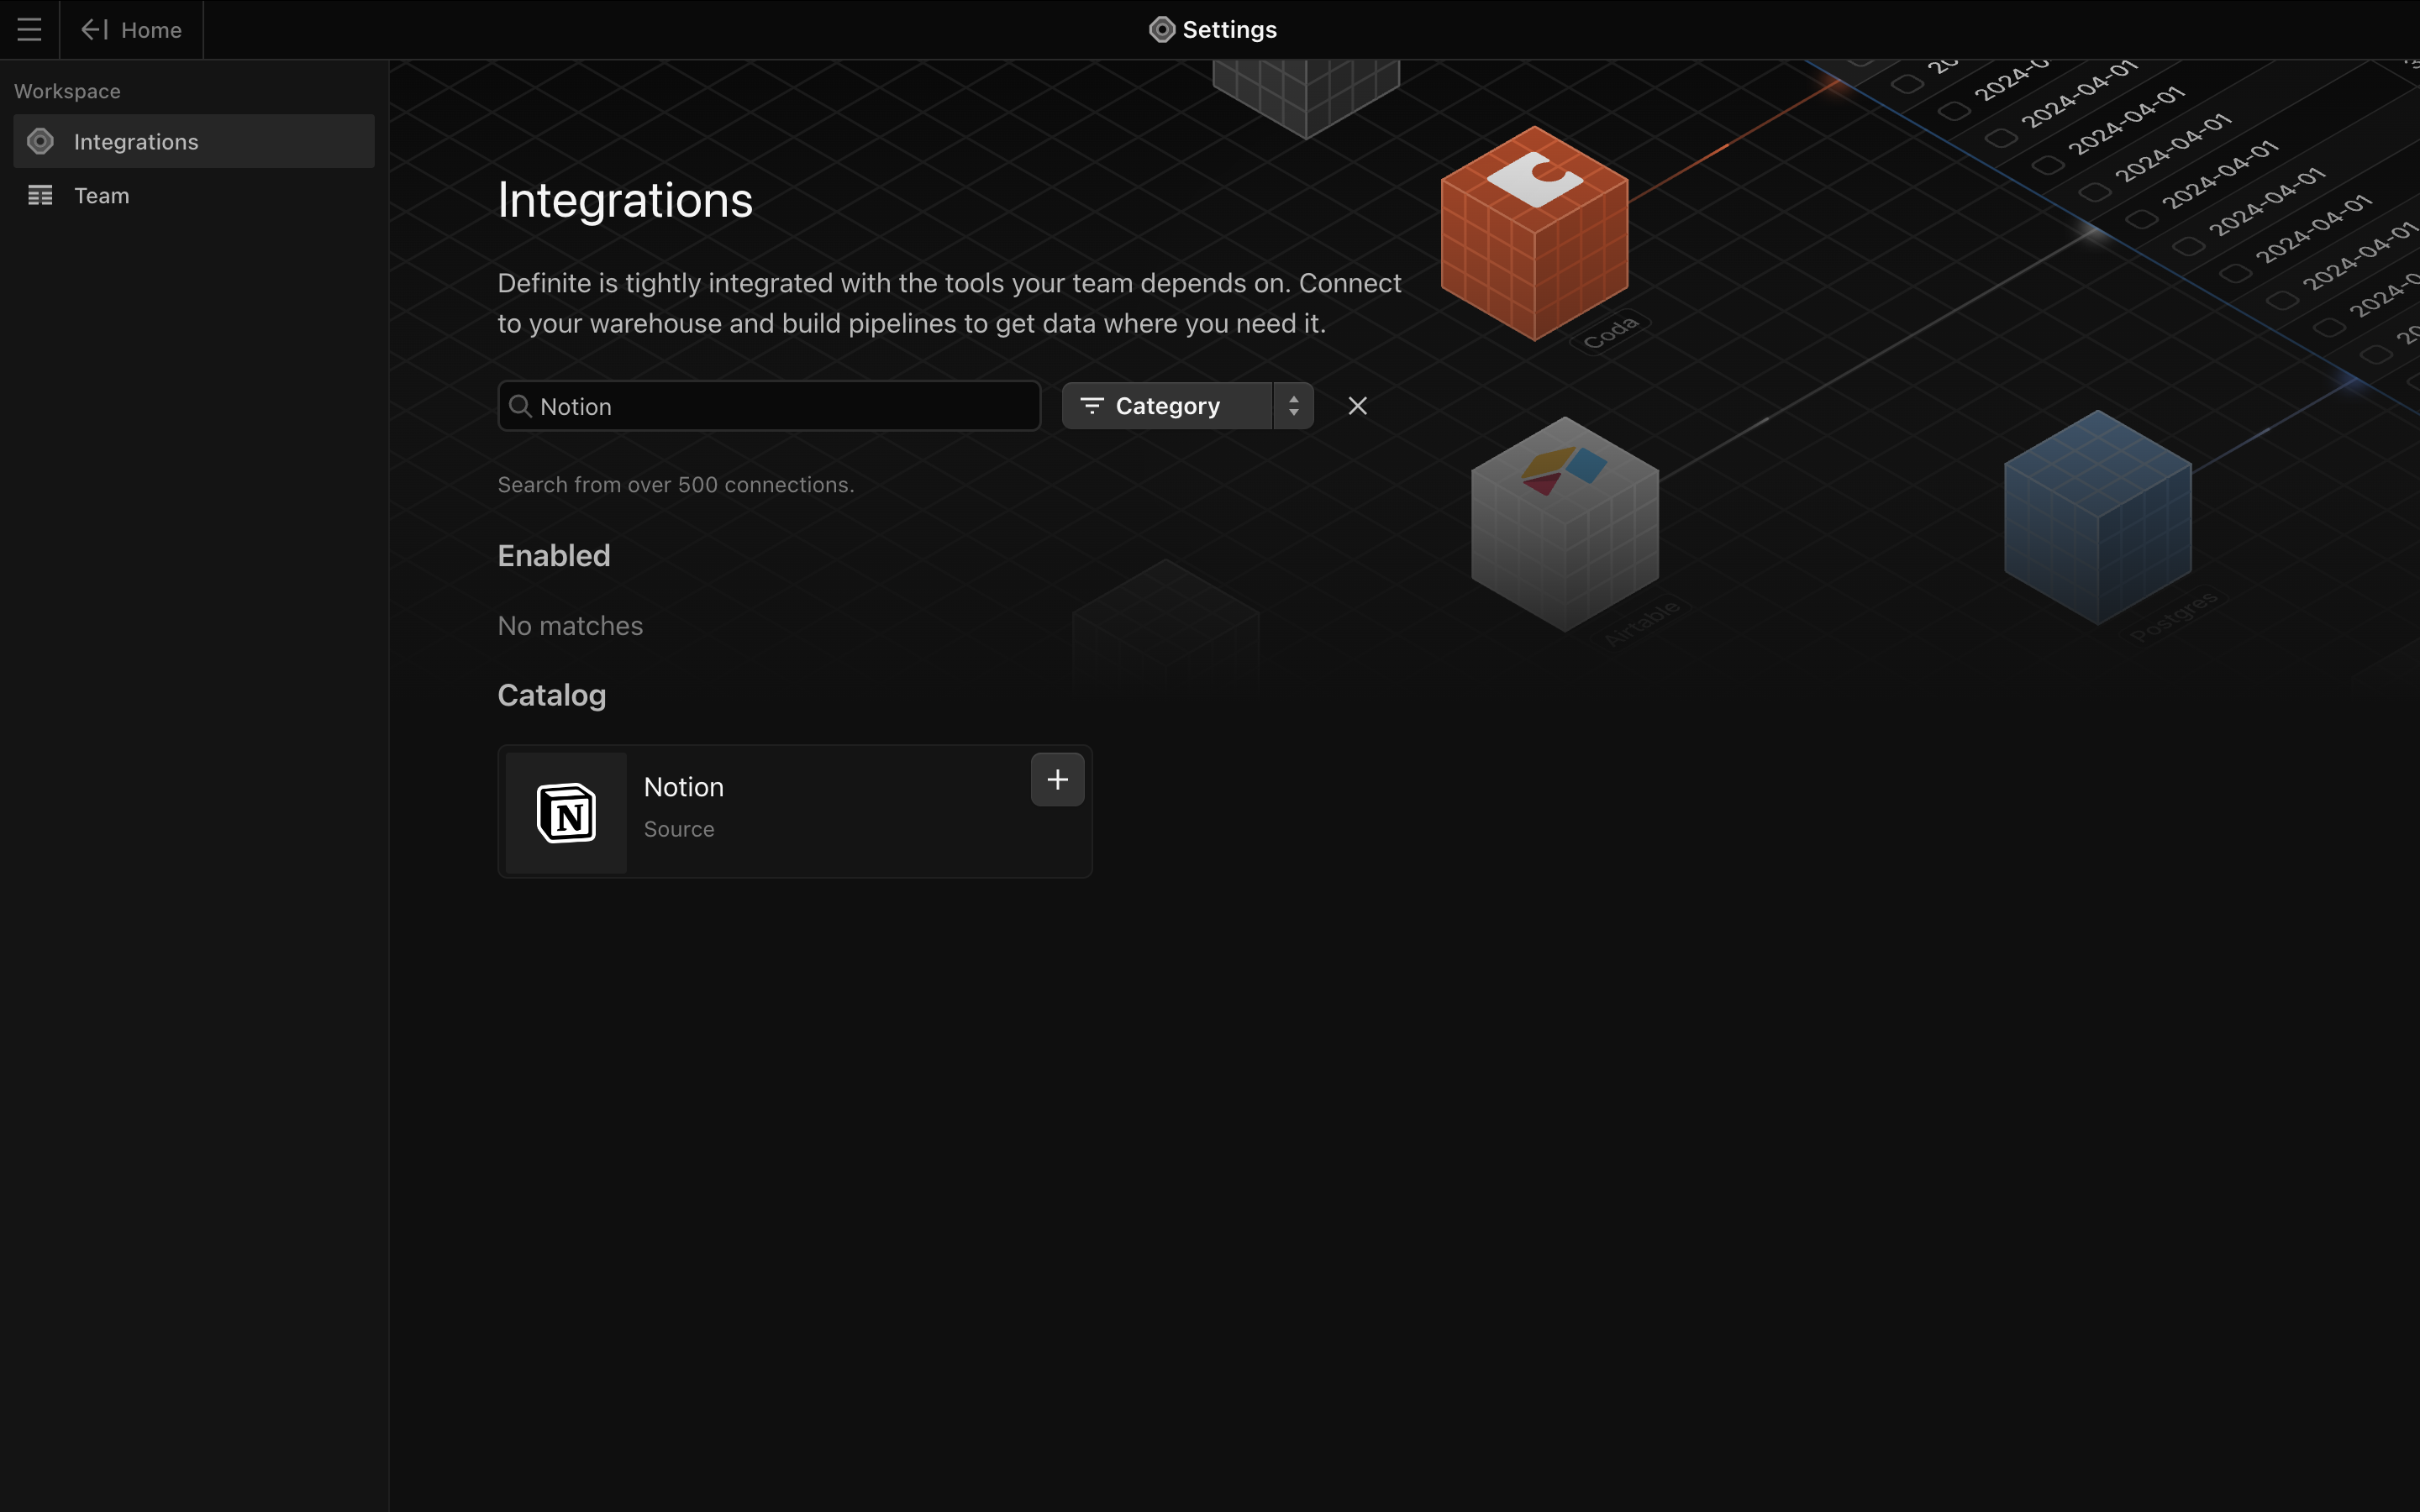The height and width of the screenshot is (1512, 2420).
Task: Add the Notion integration with plus button
Action: [1057, 780]
